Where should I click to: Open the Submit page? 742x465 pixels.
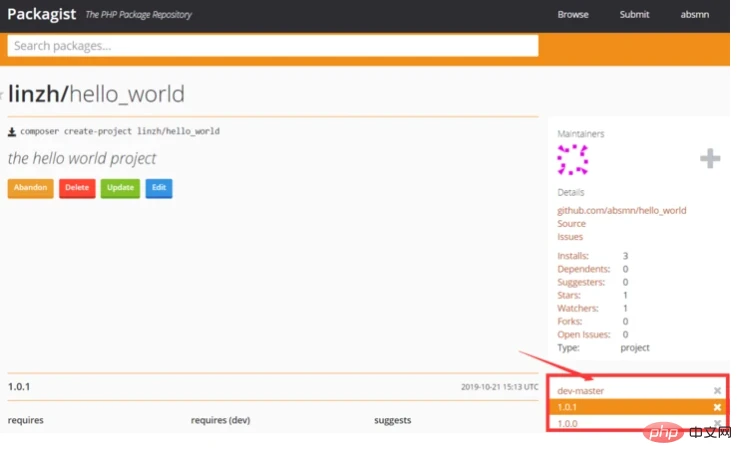(634, 15)
